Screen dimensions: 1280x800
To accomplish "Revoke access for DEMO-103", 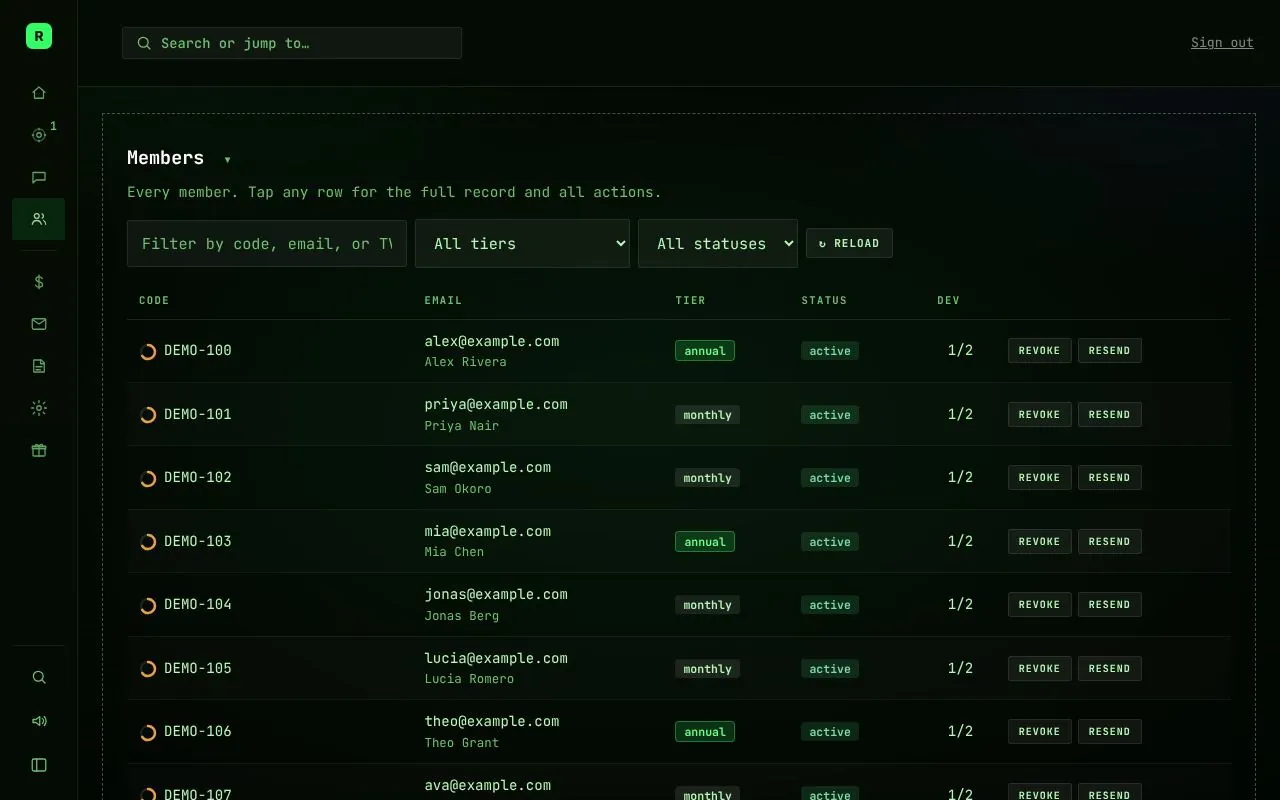I will pos(1039,541).
